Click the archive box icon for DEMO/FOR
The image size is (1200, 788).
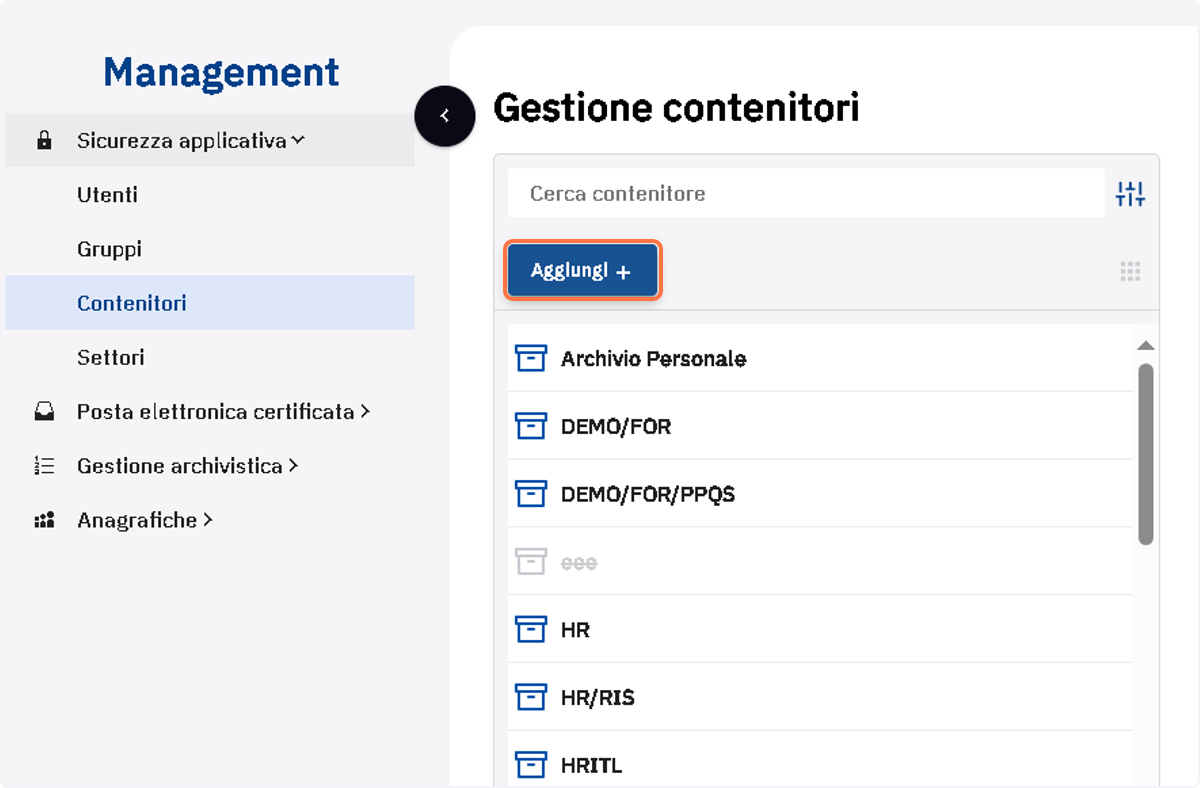[x=531, y=426]
